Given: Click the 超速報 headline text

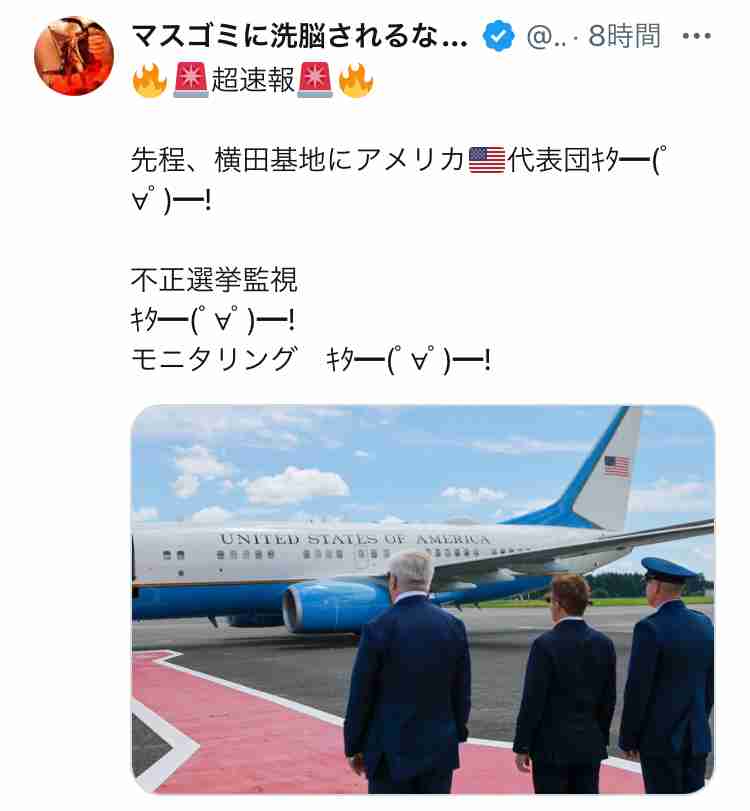Looking at the screenshot, I should pos(253,80).
